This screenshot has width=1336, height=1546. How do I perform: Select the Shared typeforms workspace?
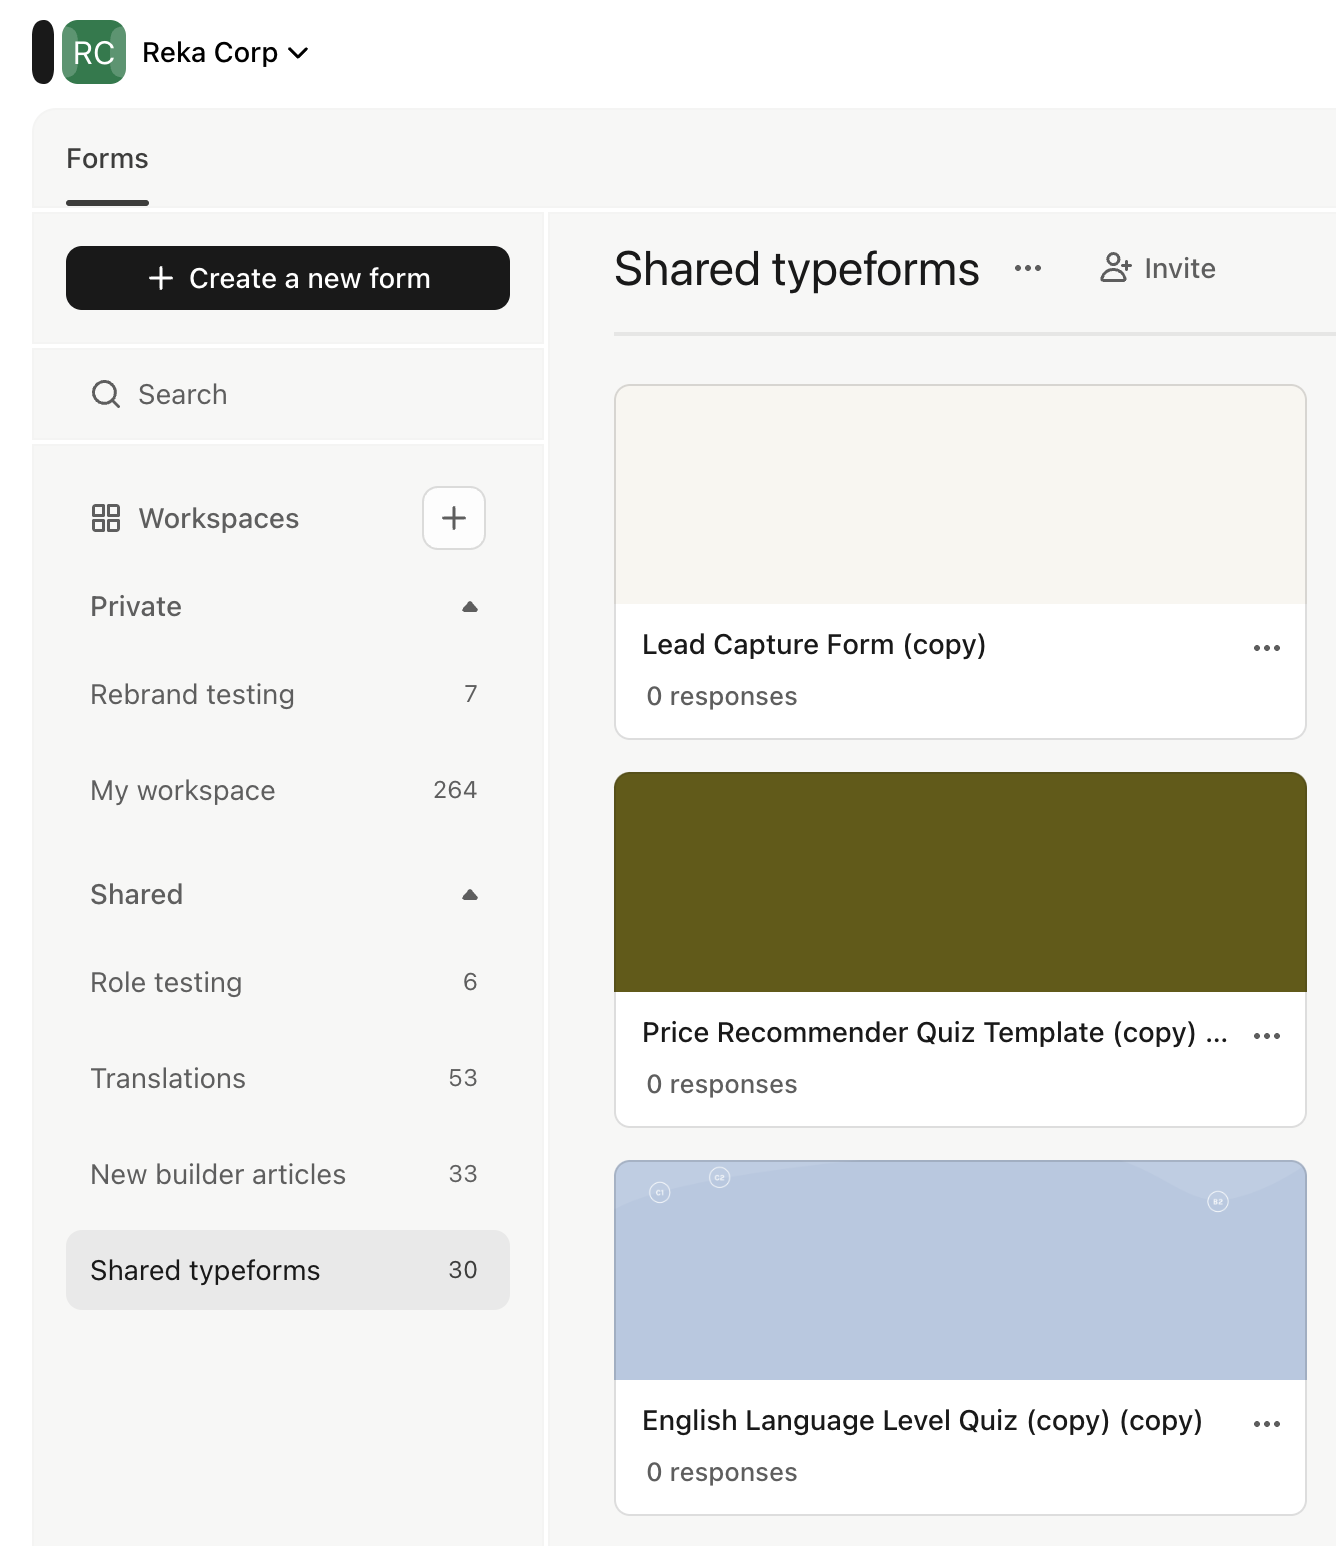click(x=288, y=1270)
